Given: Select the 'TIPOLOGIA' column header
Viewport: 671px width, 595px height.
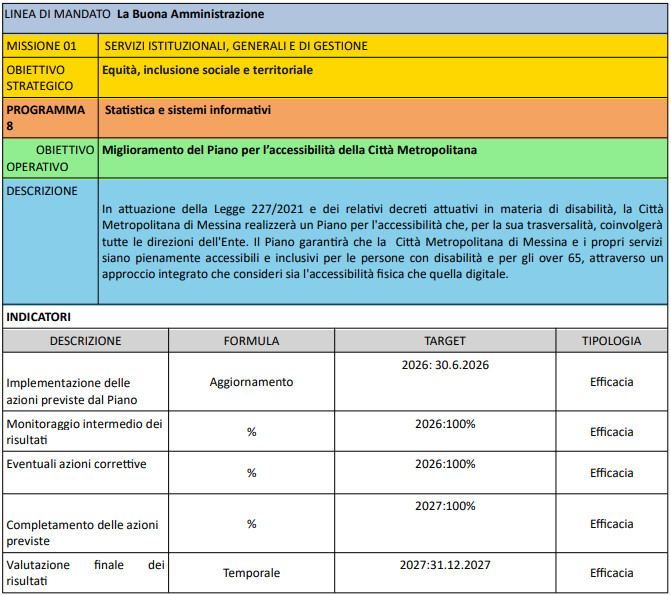Looking at the screenshot, I should [x=611, y=341].
